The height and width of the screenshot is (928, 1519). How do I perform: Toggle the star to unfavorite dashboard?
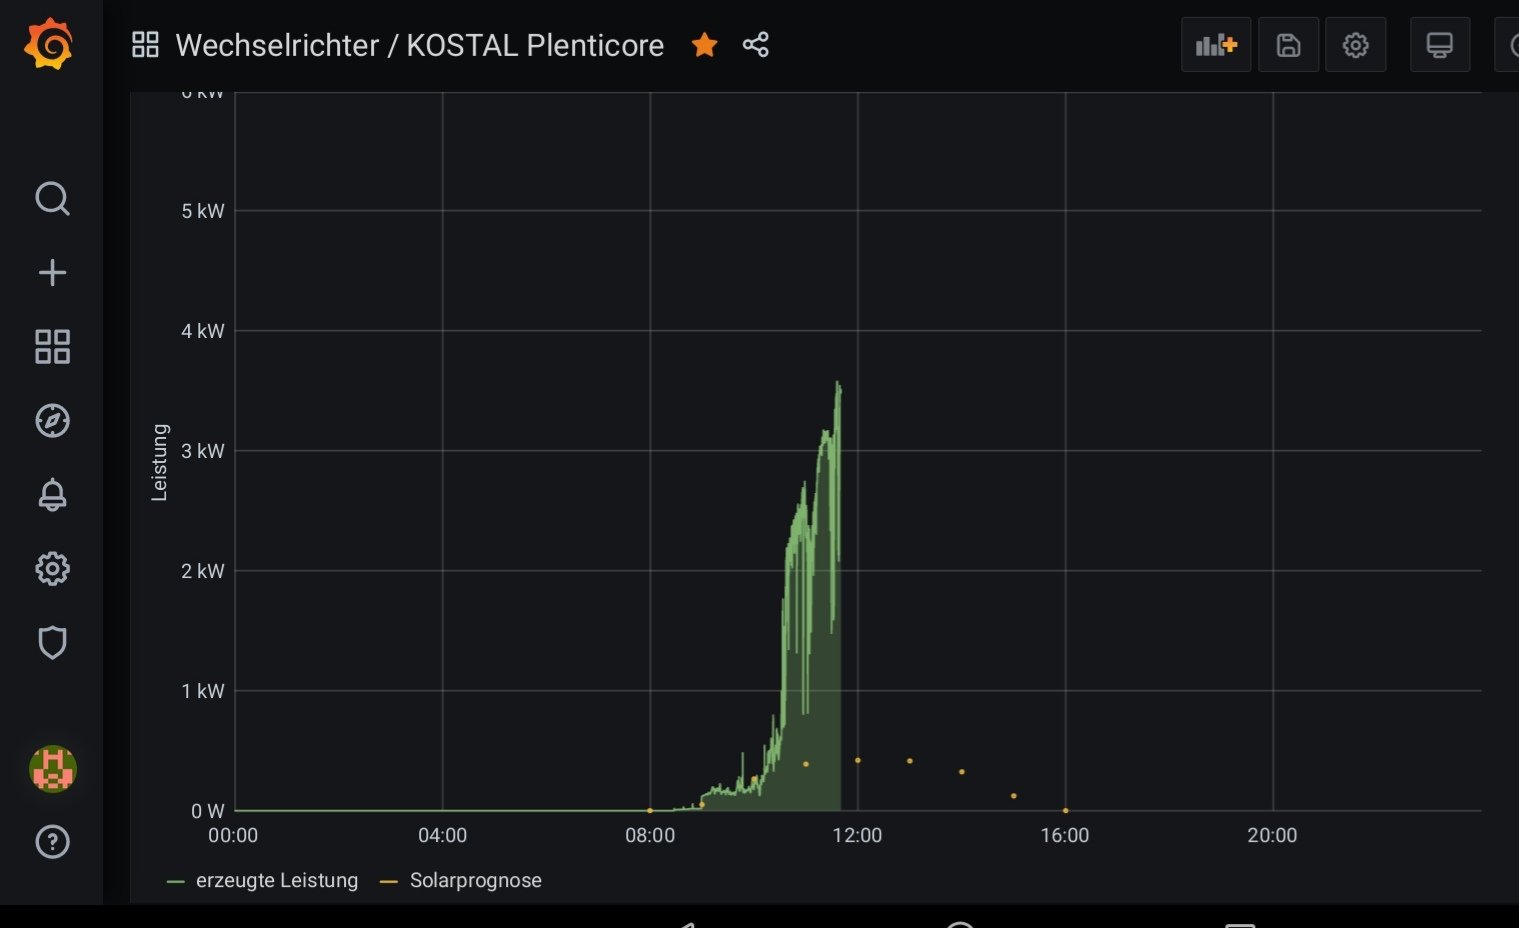click(x=705, y=45)
